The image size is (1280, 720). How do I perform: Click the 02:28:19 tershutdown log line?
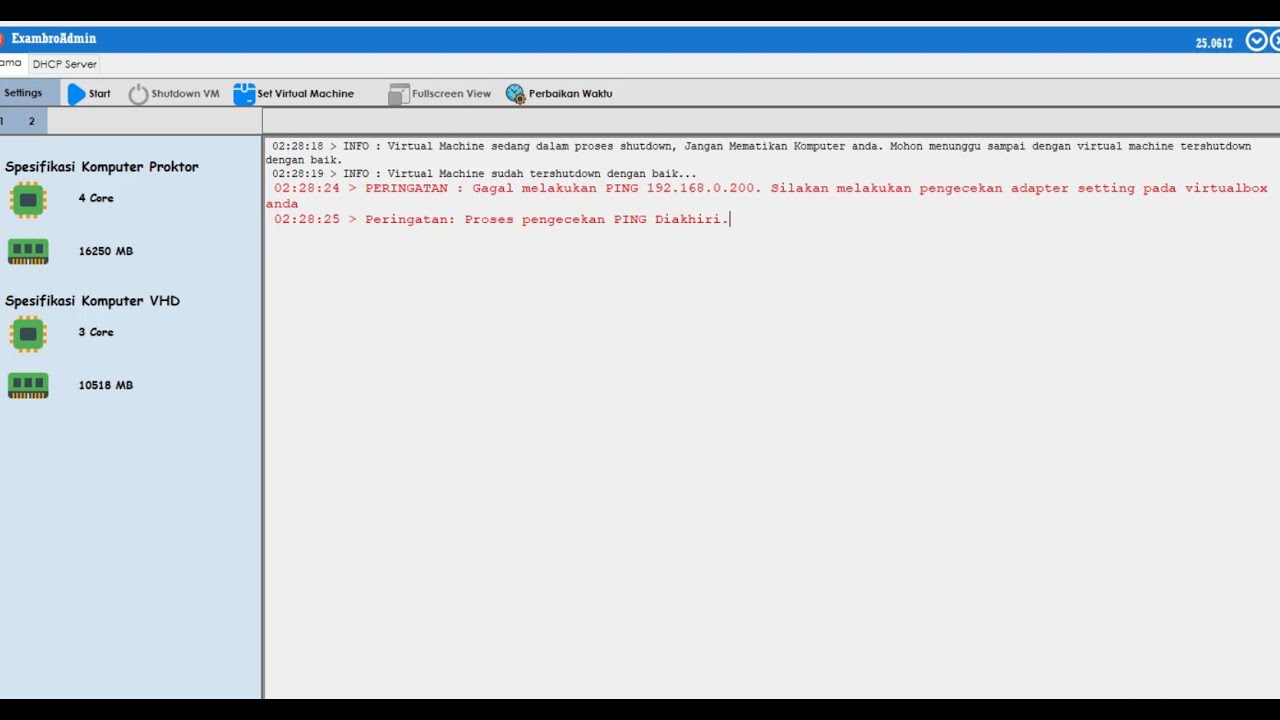pyautogui.click(x=484, y=174)
